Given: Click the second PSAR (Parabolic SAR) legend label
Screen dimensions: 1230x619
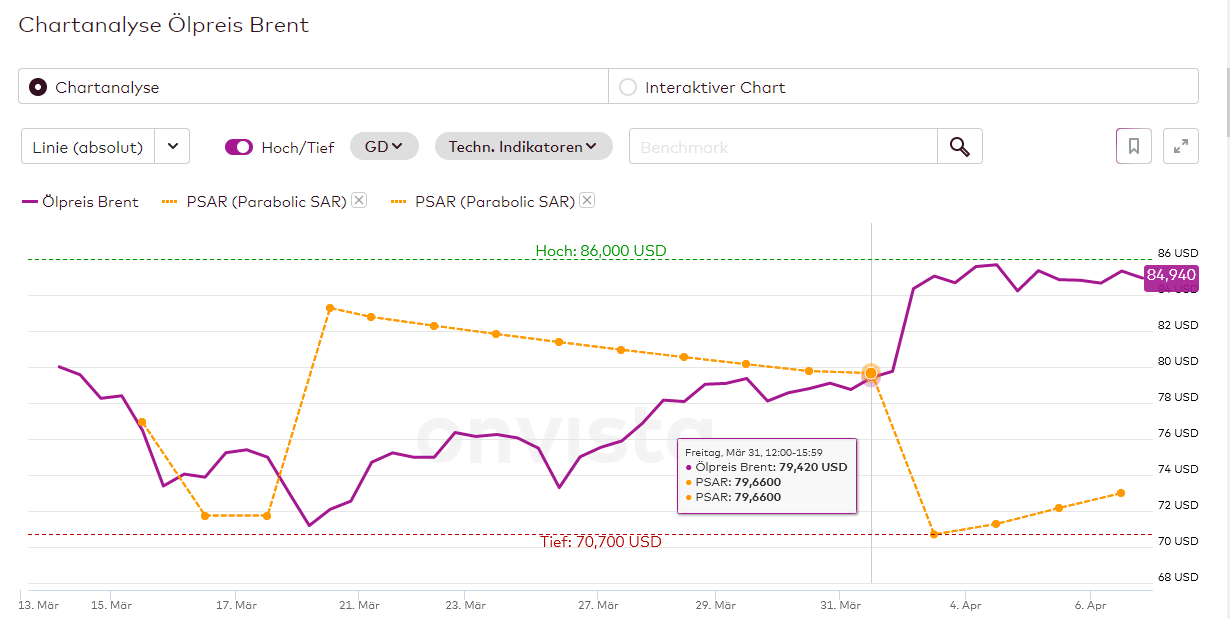Looking at the screenshot, I should pos(494,202).
